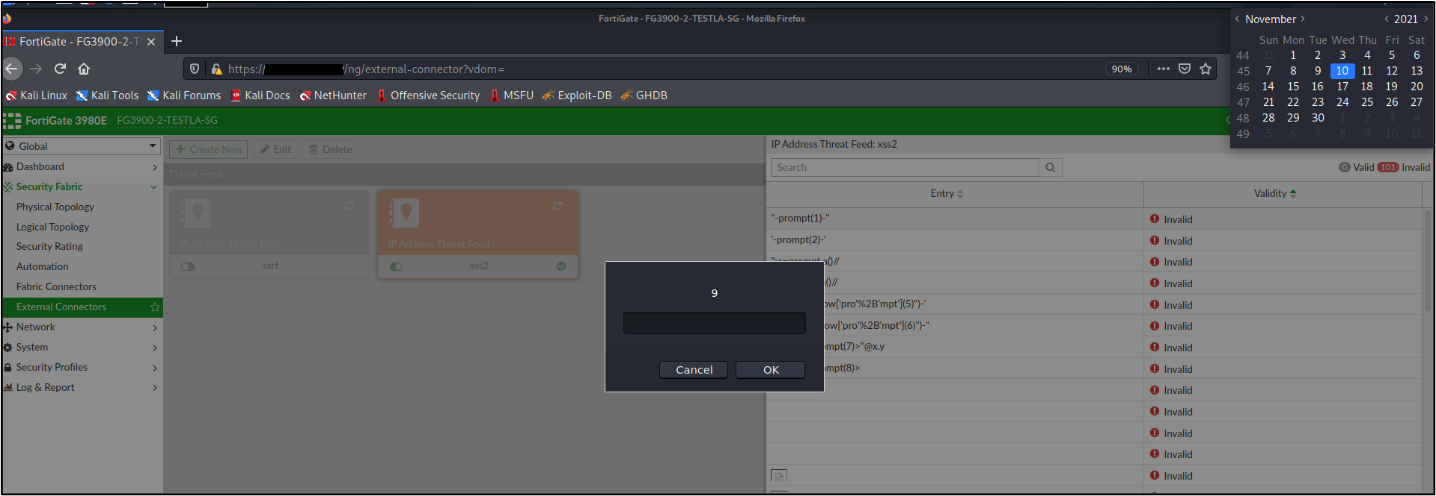The height and width of the screenshot is (496, 1436).
Task: Open the Kali Tools bookmark
Action: click(x=107, y=95)
